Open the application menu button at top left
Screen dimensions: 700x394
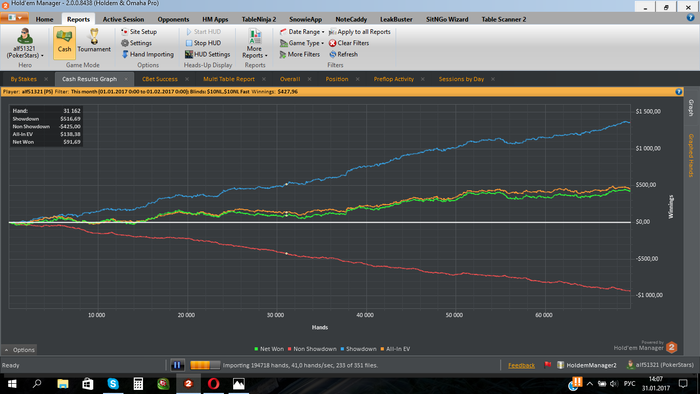click(x=15, y=18)
